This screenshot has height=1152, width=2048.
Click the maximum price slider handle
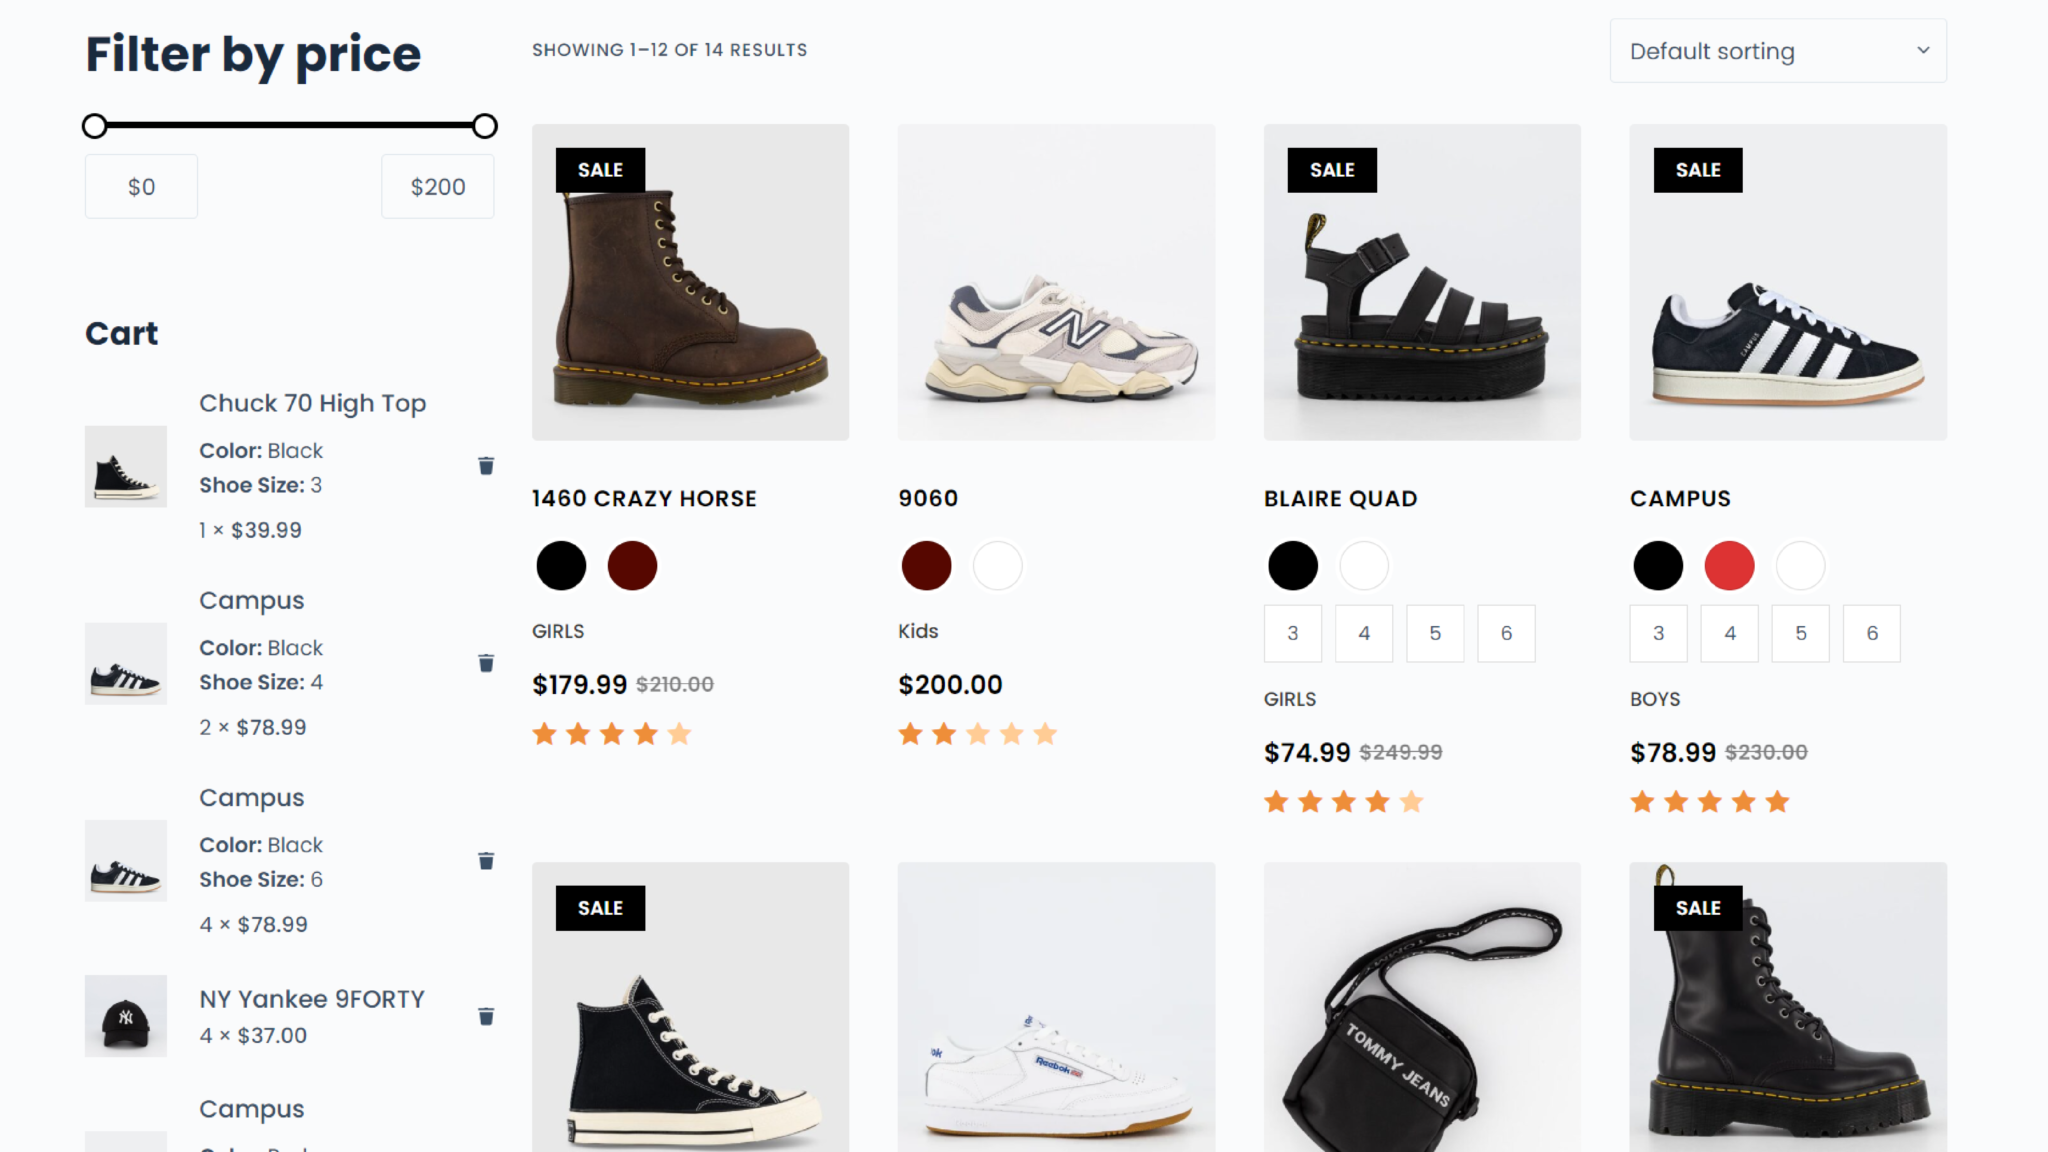coord(485,126)
